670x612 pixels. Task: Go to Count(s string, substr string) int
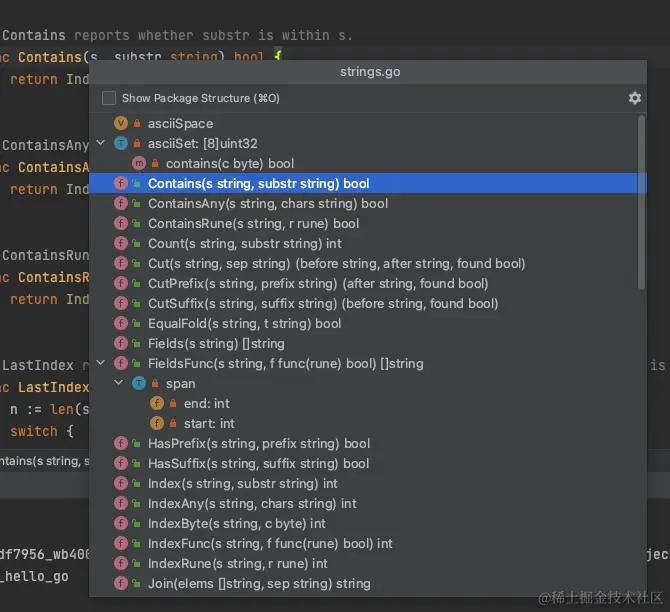point(244,243)
